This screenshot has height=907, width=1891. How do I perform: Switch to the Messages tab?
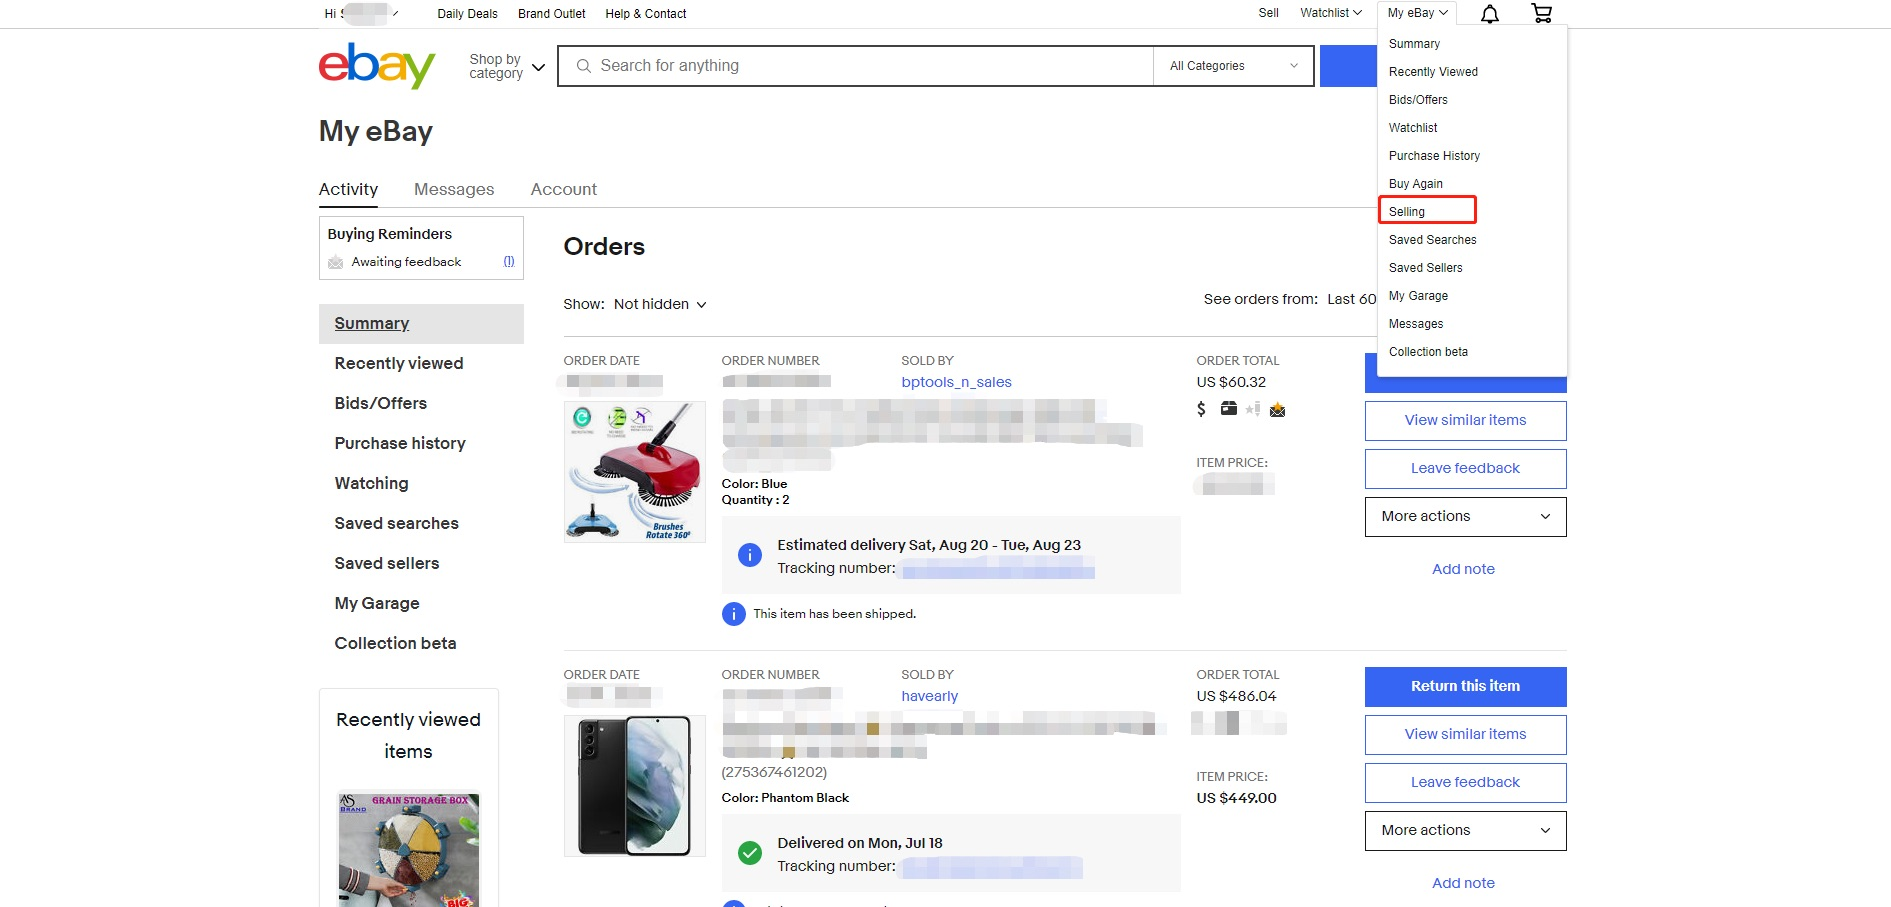[x=453, y=189]
